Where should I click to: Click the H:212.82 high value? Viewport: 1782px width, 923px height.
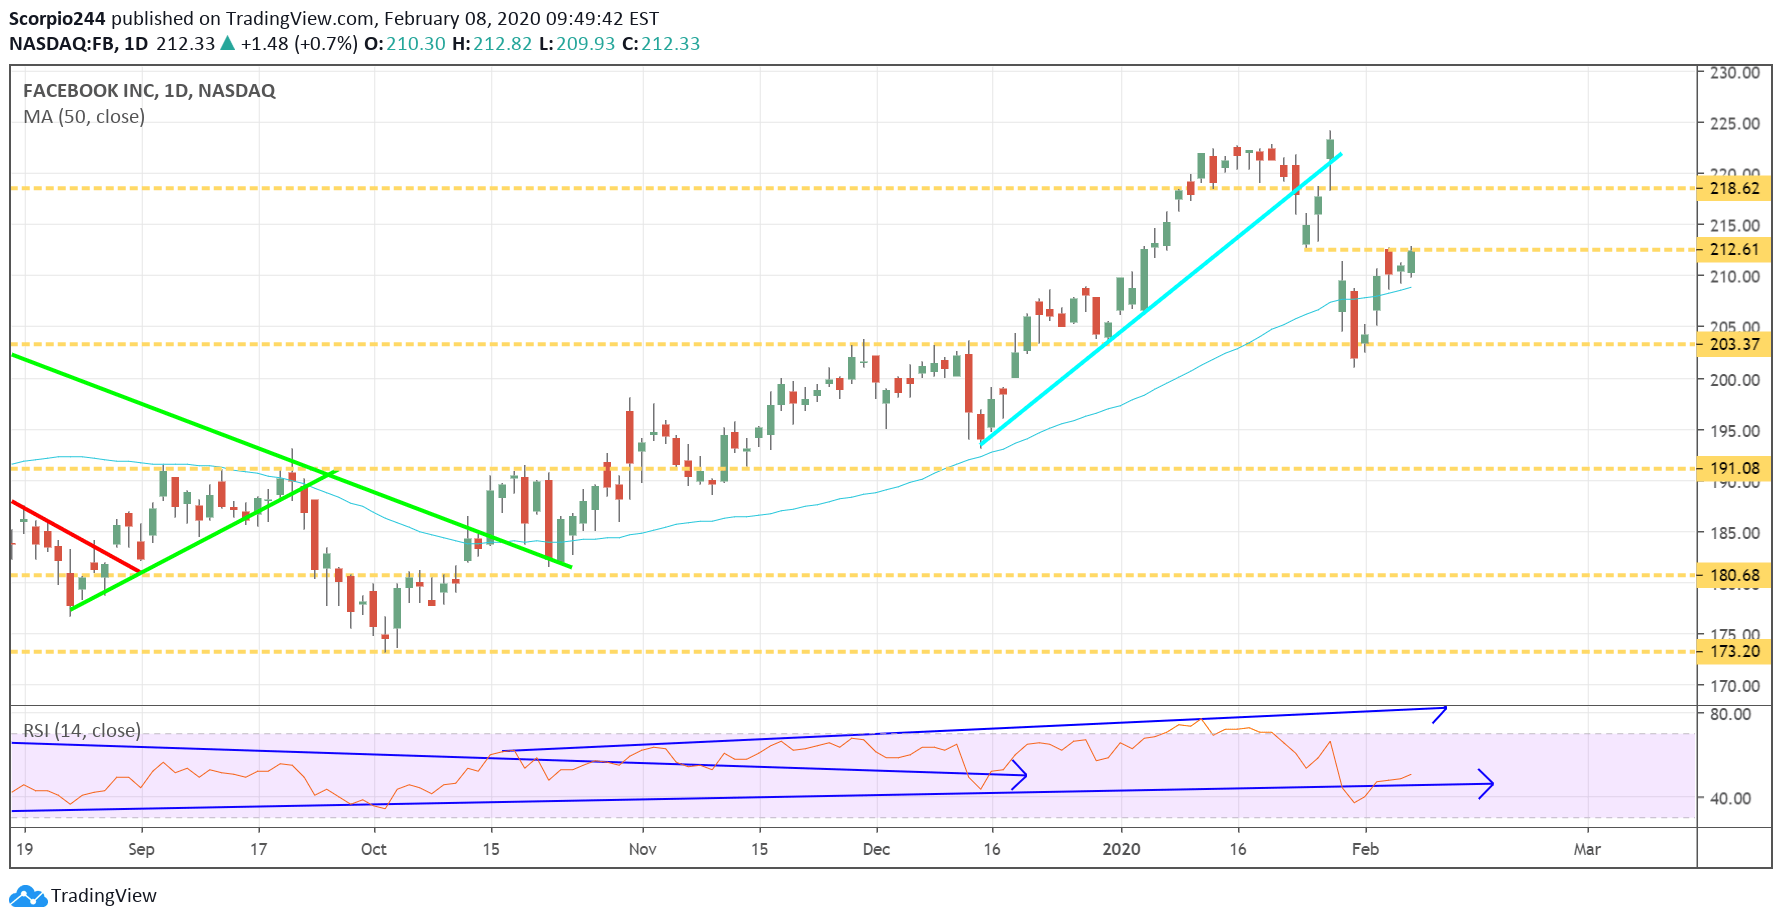[492, 44]
